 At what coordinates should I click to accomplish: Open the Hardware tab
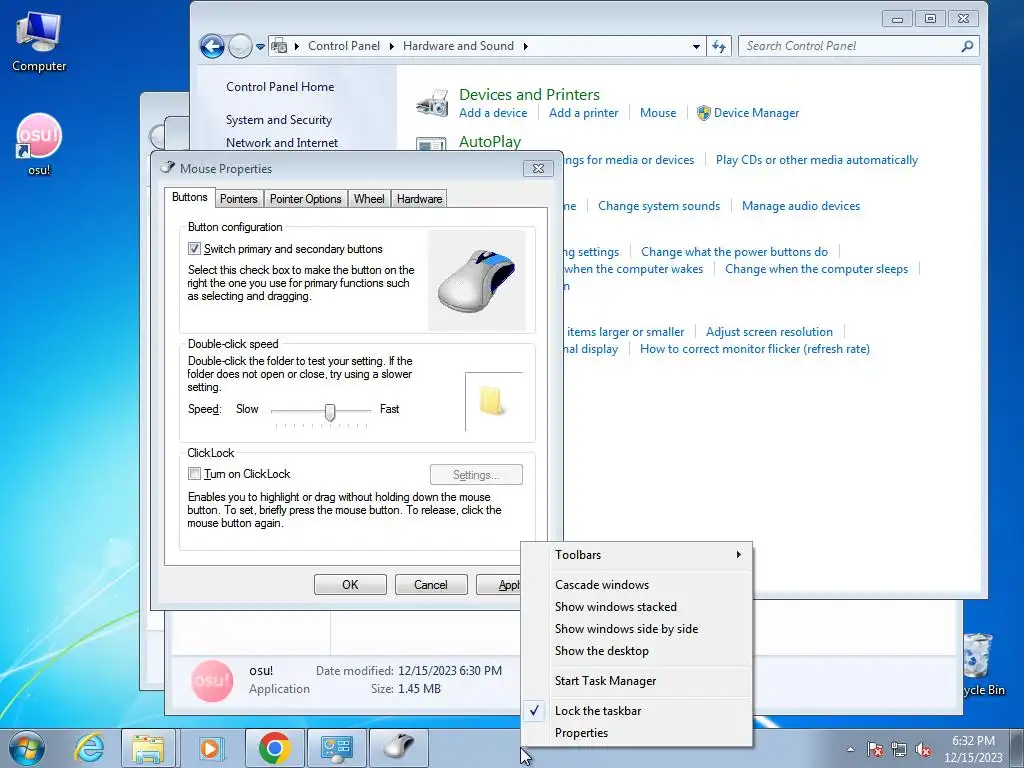(x=419, y=199)
